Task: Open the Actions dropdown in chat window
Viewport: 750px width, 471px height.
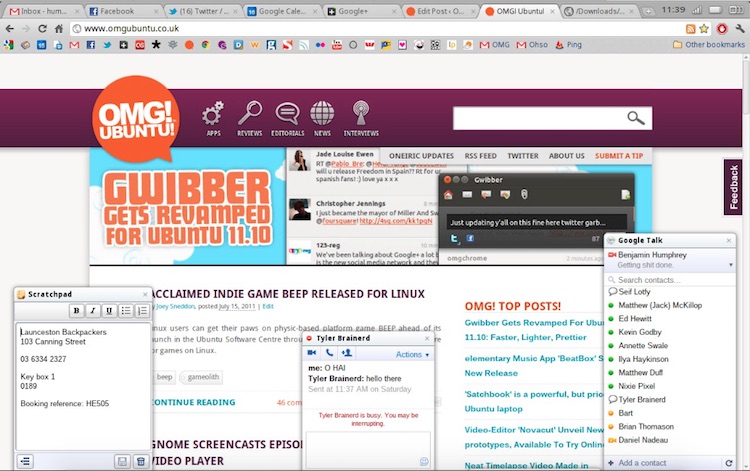Action: tap(412, 354)
